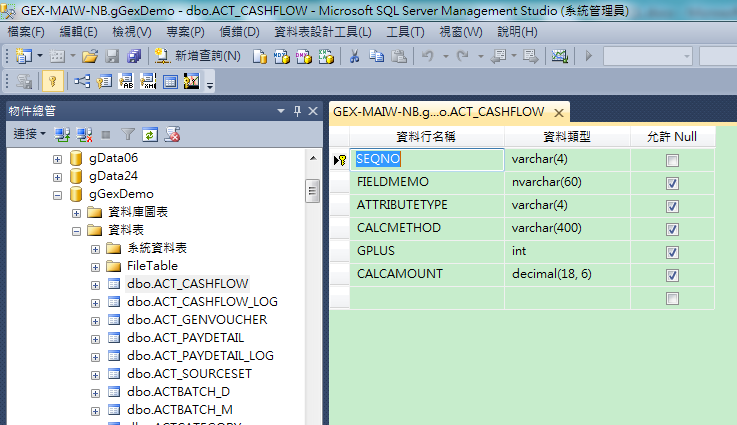Open the database selector combo box
737x425 pixels.
tap(648, 56)
